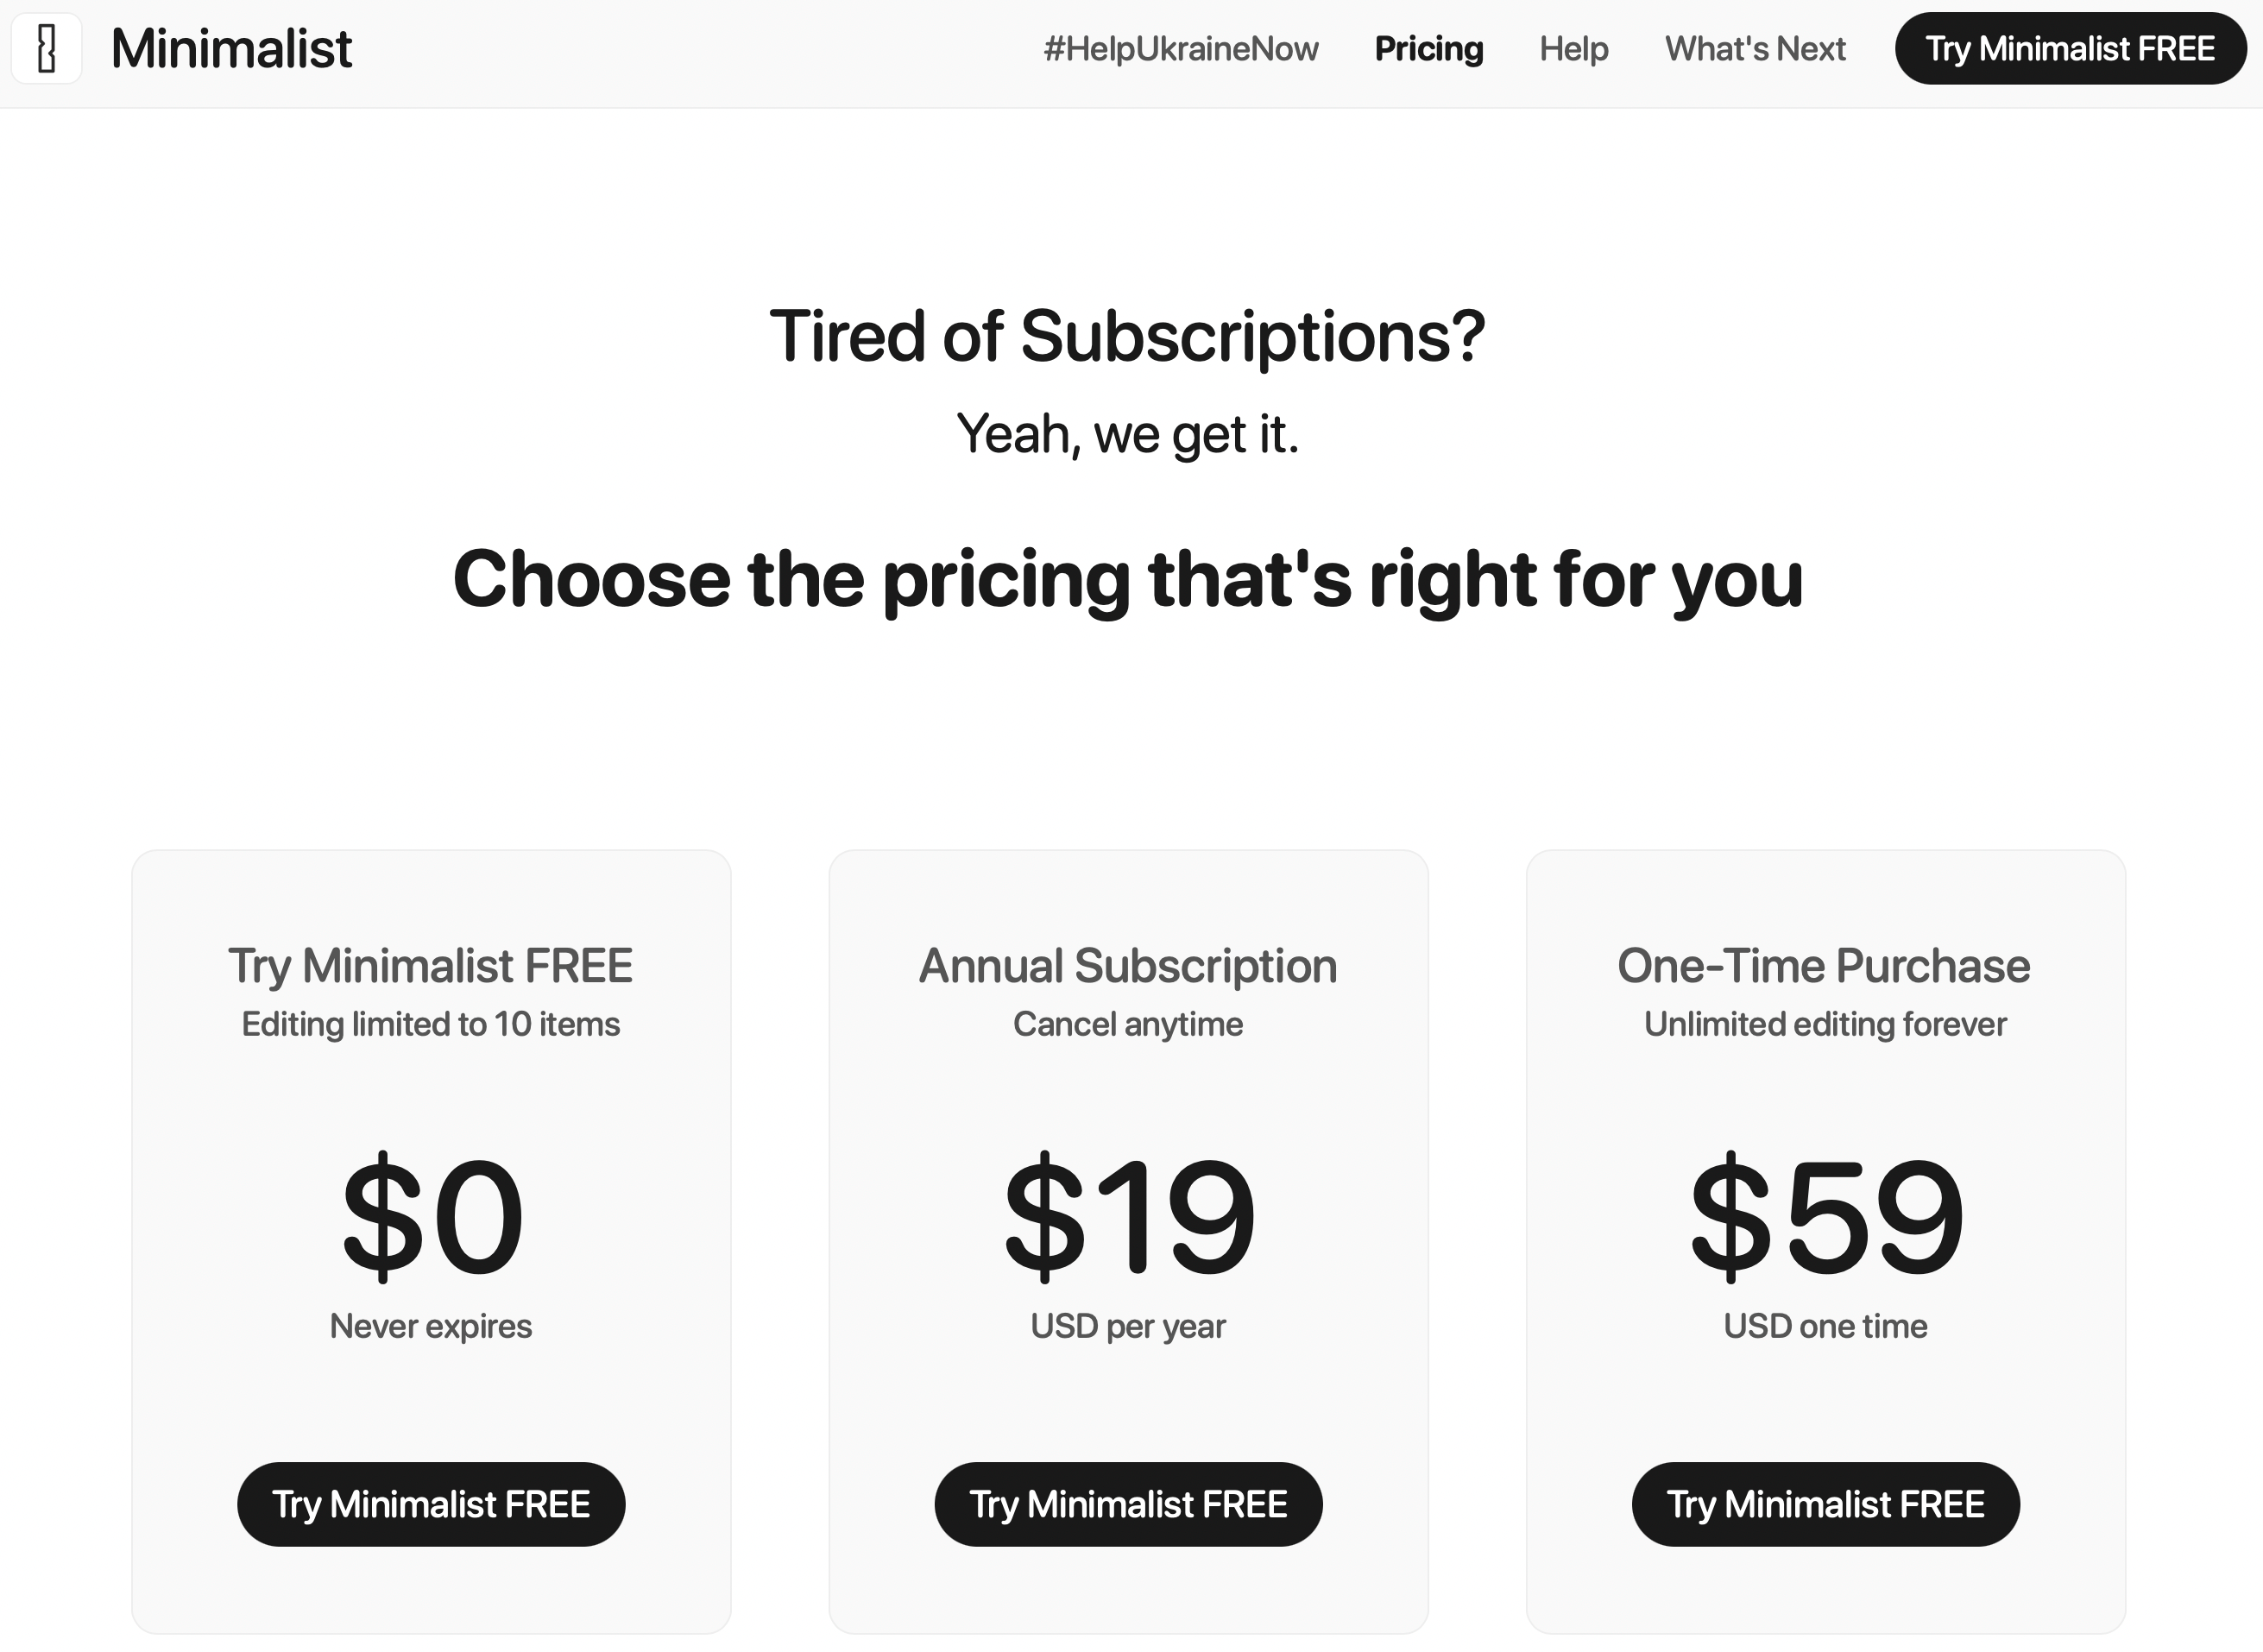Click the Try button in the $0 card
The width and height of the screenshot is (2263, 1652).
click(431, 1504)
